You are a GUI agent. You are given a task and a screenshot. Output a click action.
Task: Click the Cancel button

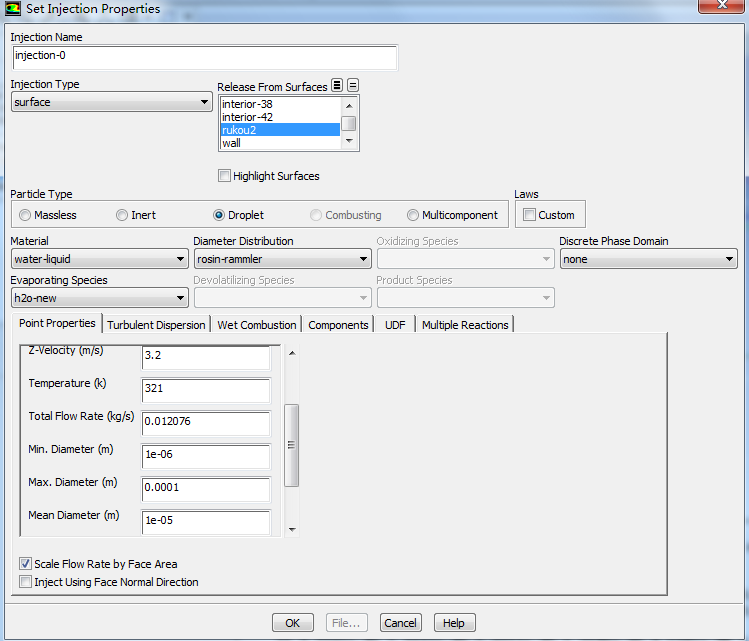click(x=400, y=623)
